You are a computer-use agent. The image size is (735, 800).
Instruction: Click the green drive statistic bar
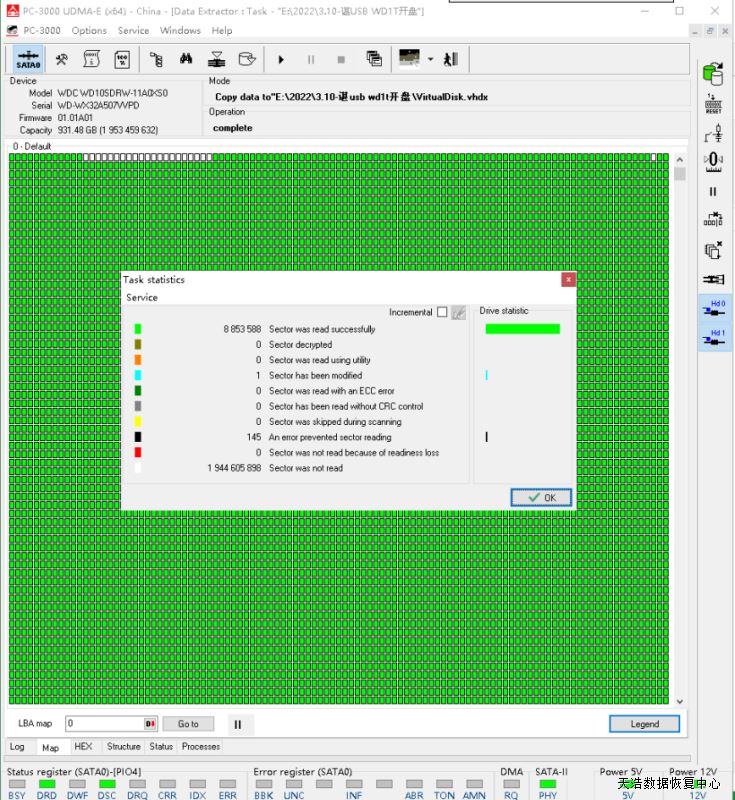[x=522, y=329]
